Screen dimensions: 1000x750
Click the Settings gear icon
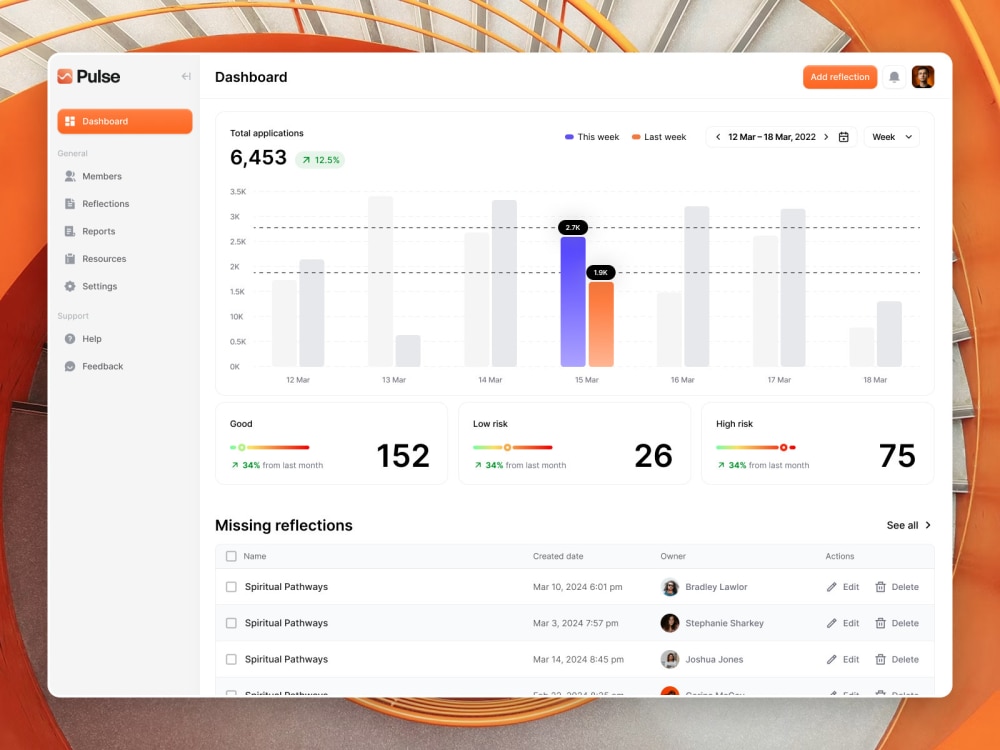coord(70,286)
